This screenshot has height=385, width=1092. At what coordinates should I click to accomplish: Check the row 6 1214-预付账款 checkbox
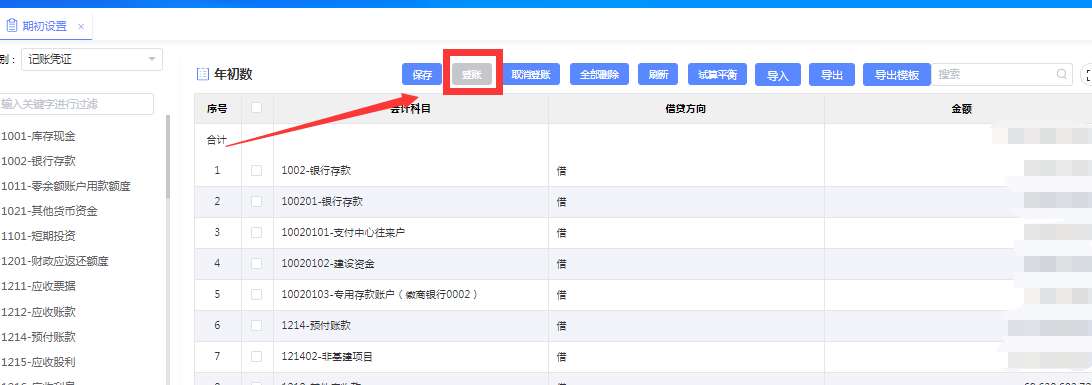(256, 325)
